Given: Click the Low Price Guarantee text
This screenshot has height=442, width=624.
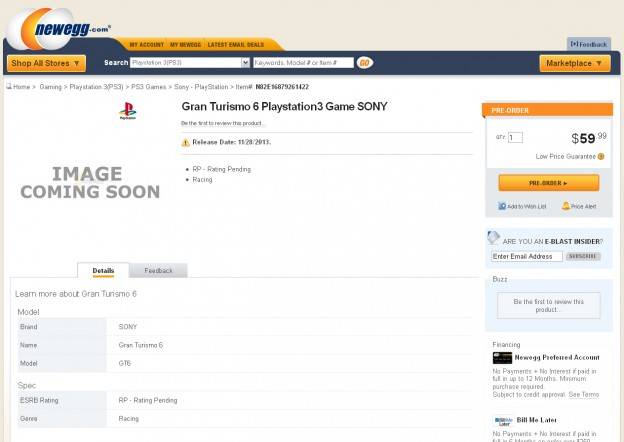Looking at the screenshot, I should point(566,156).
